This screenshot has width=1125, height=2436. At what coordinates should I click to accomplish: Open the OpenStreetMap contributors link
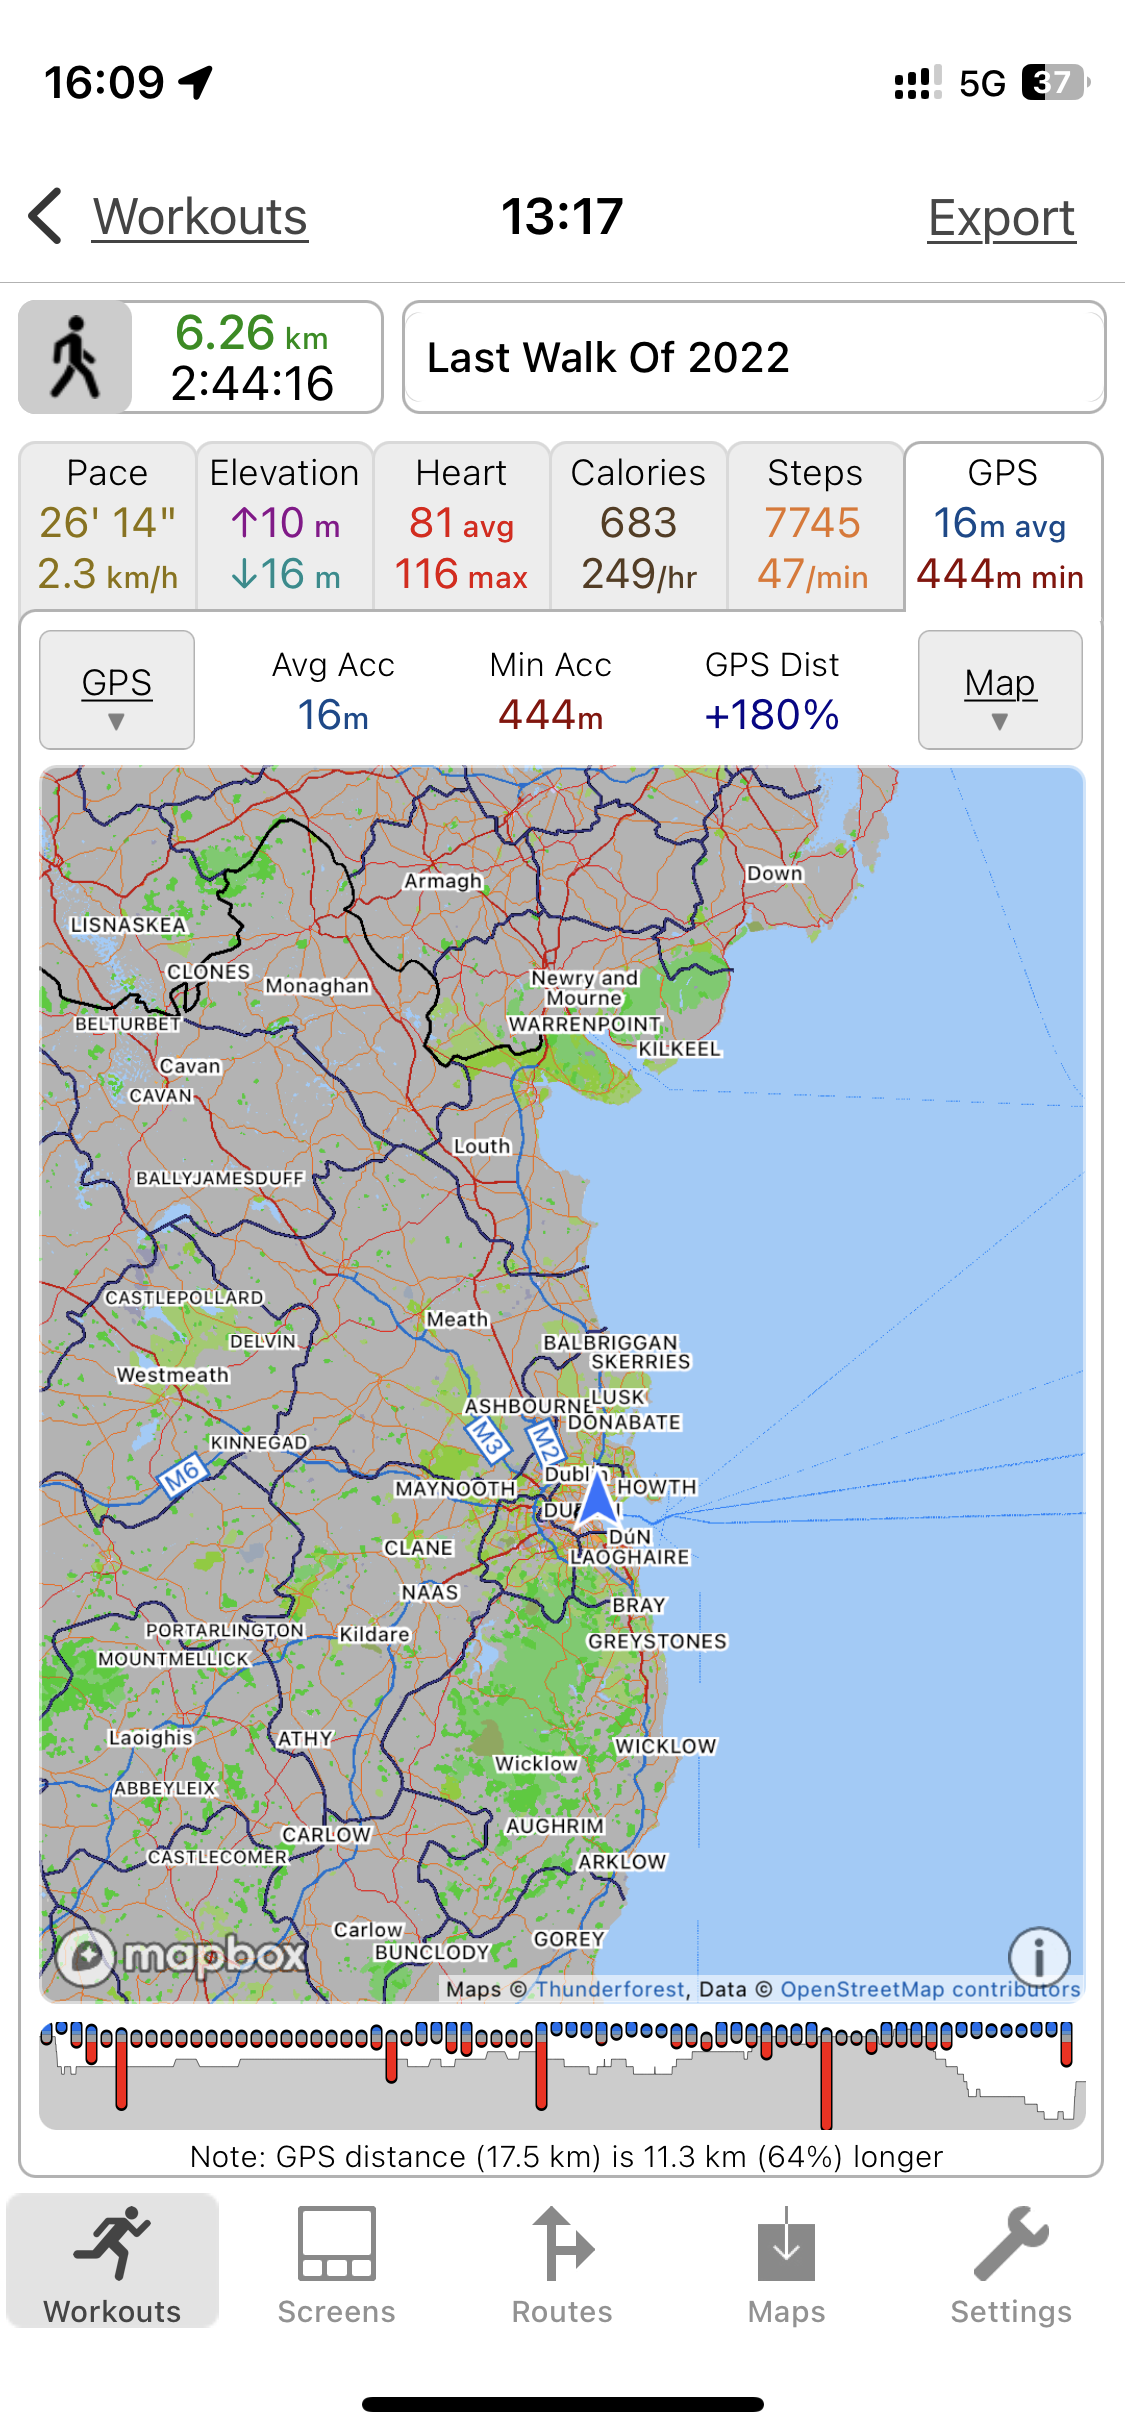point(930,1989)
